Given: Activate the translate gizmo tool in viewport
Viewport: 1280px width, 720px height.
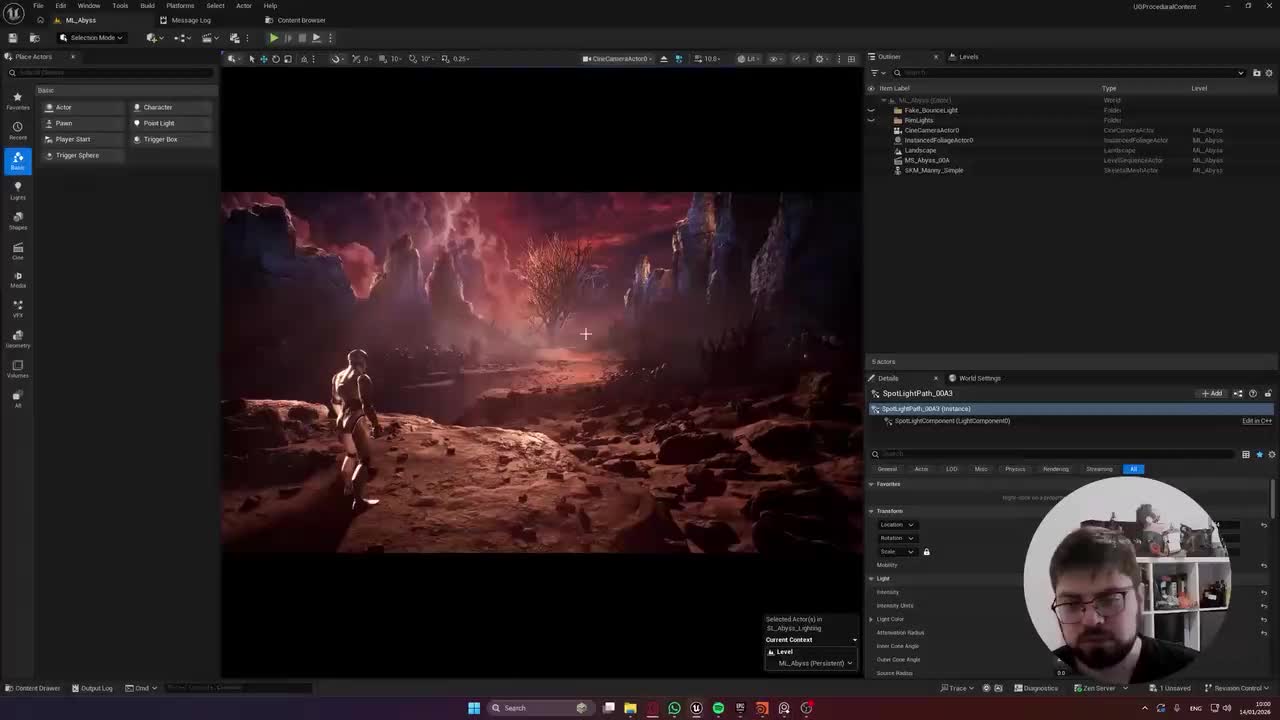Looking at the screenshot, I should tap(264, 58).
